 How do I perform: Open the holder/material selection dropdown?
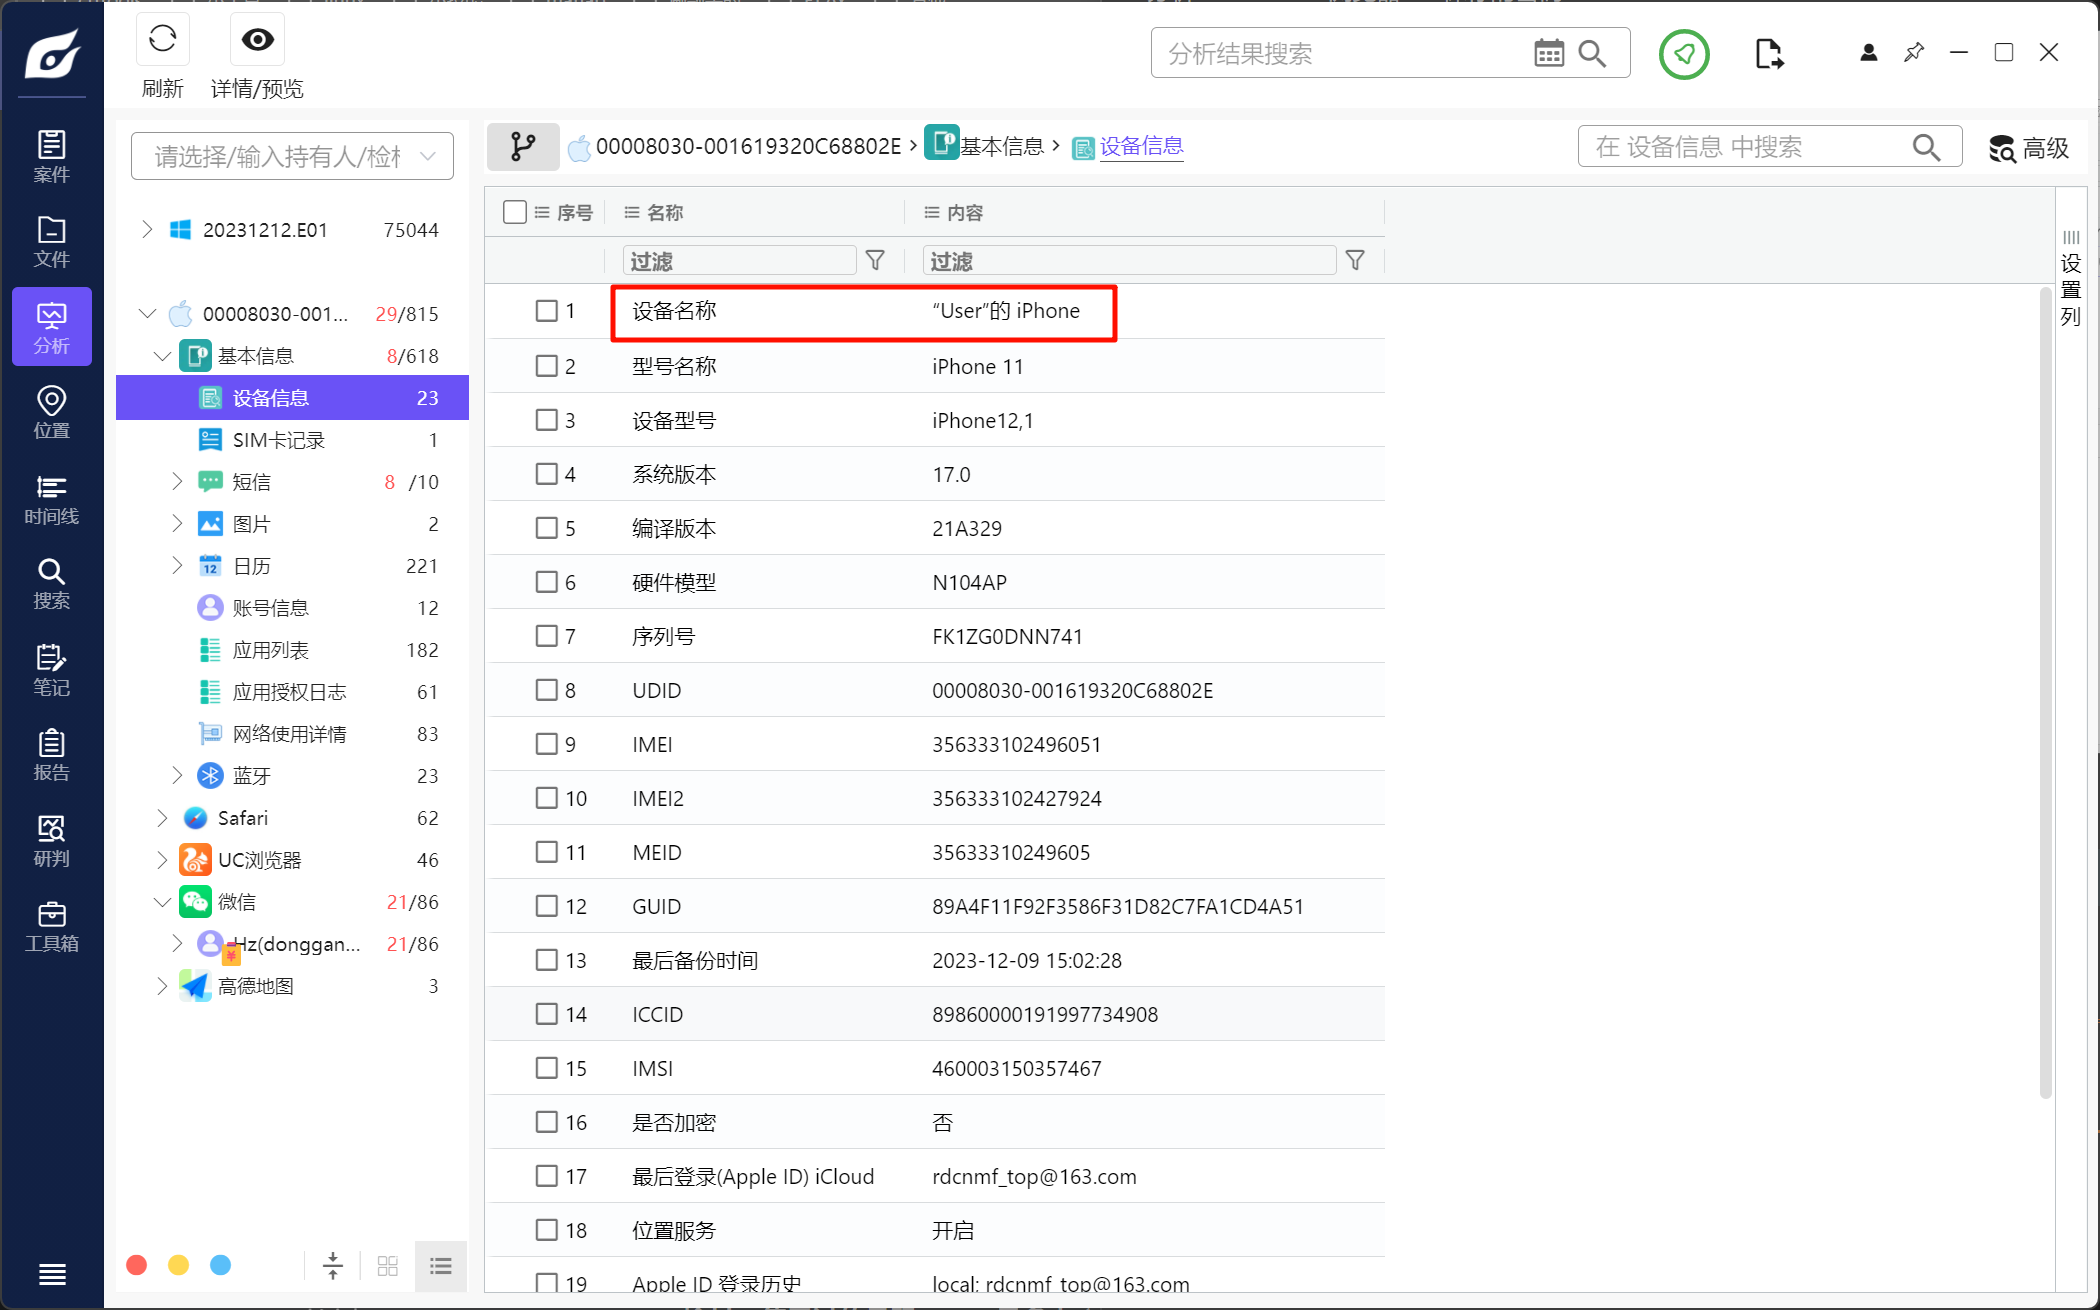[x=292, y=156]
